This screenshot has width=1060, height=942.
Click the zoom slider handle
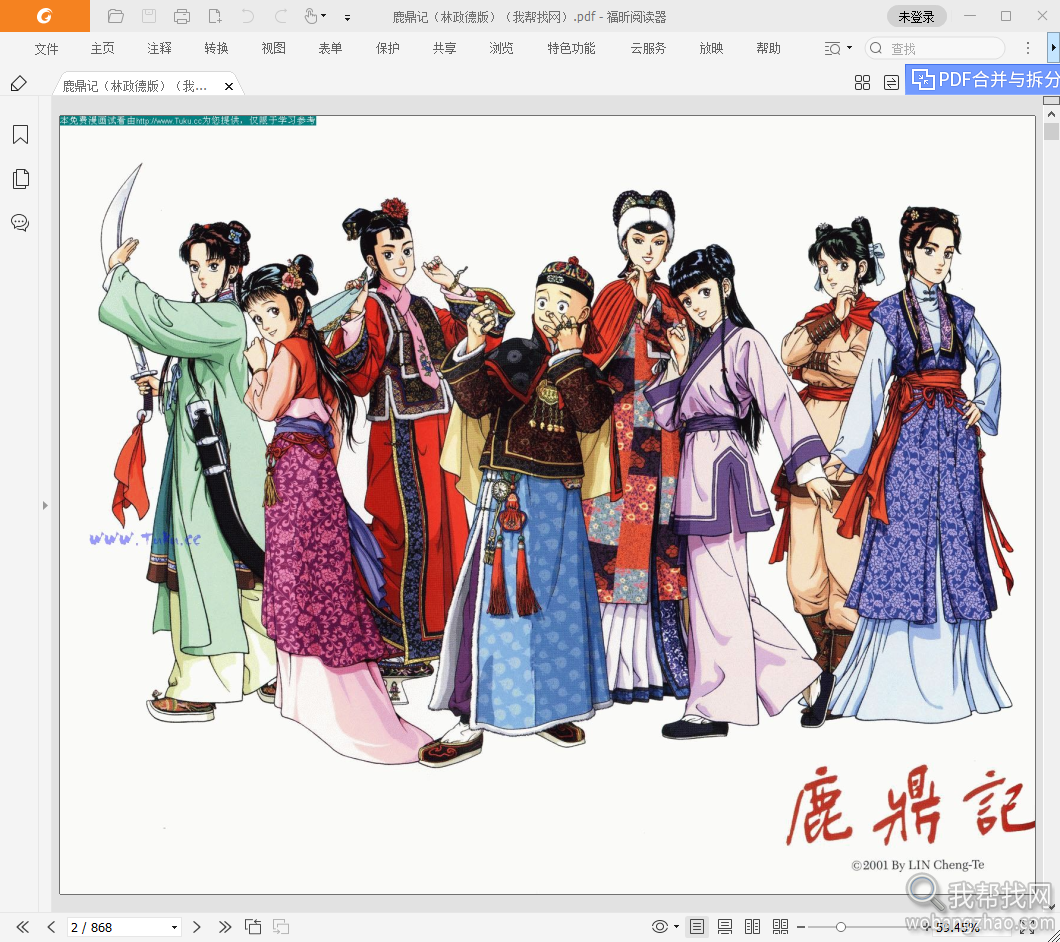(x=840, y=927)
